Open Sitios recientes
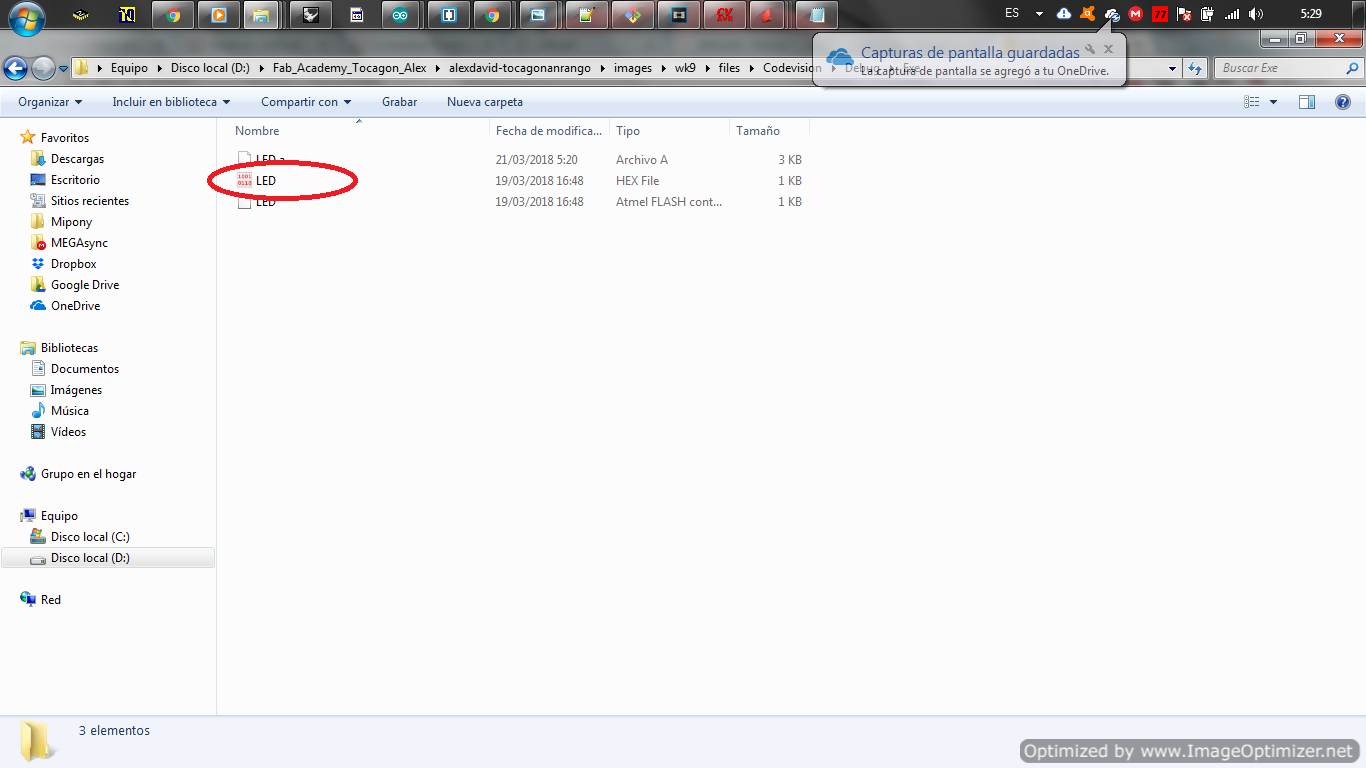The image size is (1366, 768). pyautogui.click(x=90, y=201)
